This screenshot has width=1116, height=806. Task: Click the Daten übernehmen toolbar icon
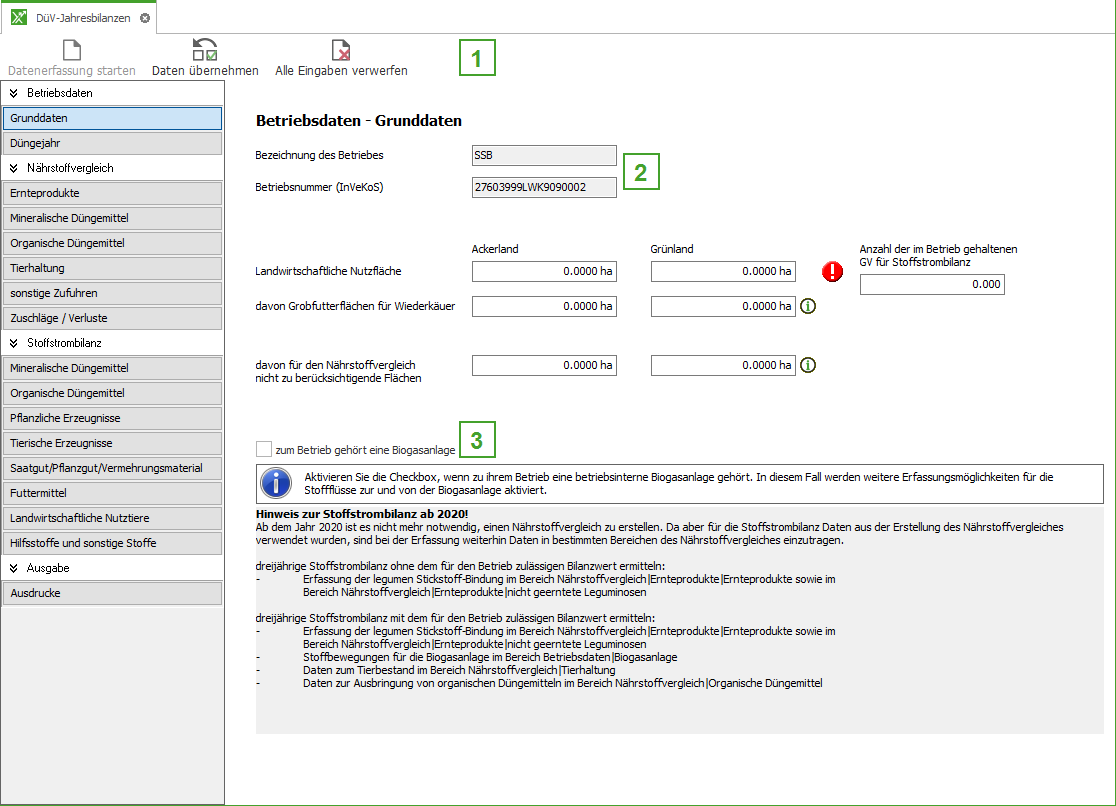click(x=205, y=50)
